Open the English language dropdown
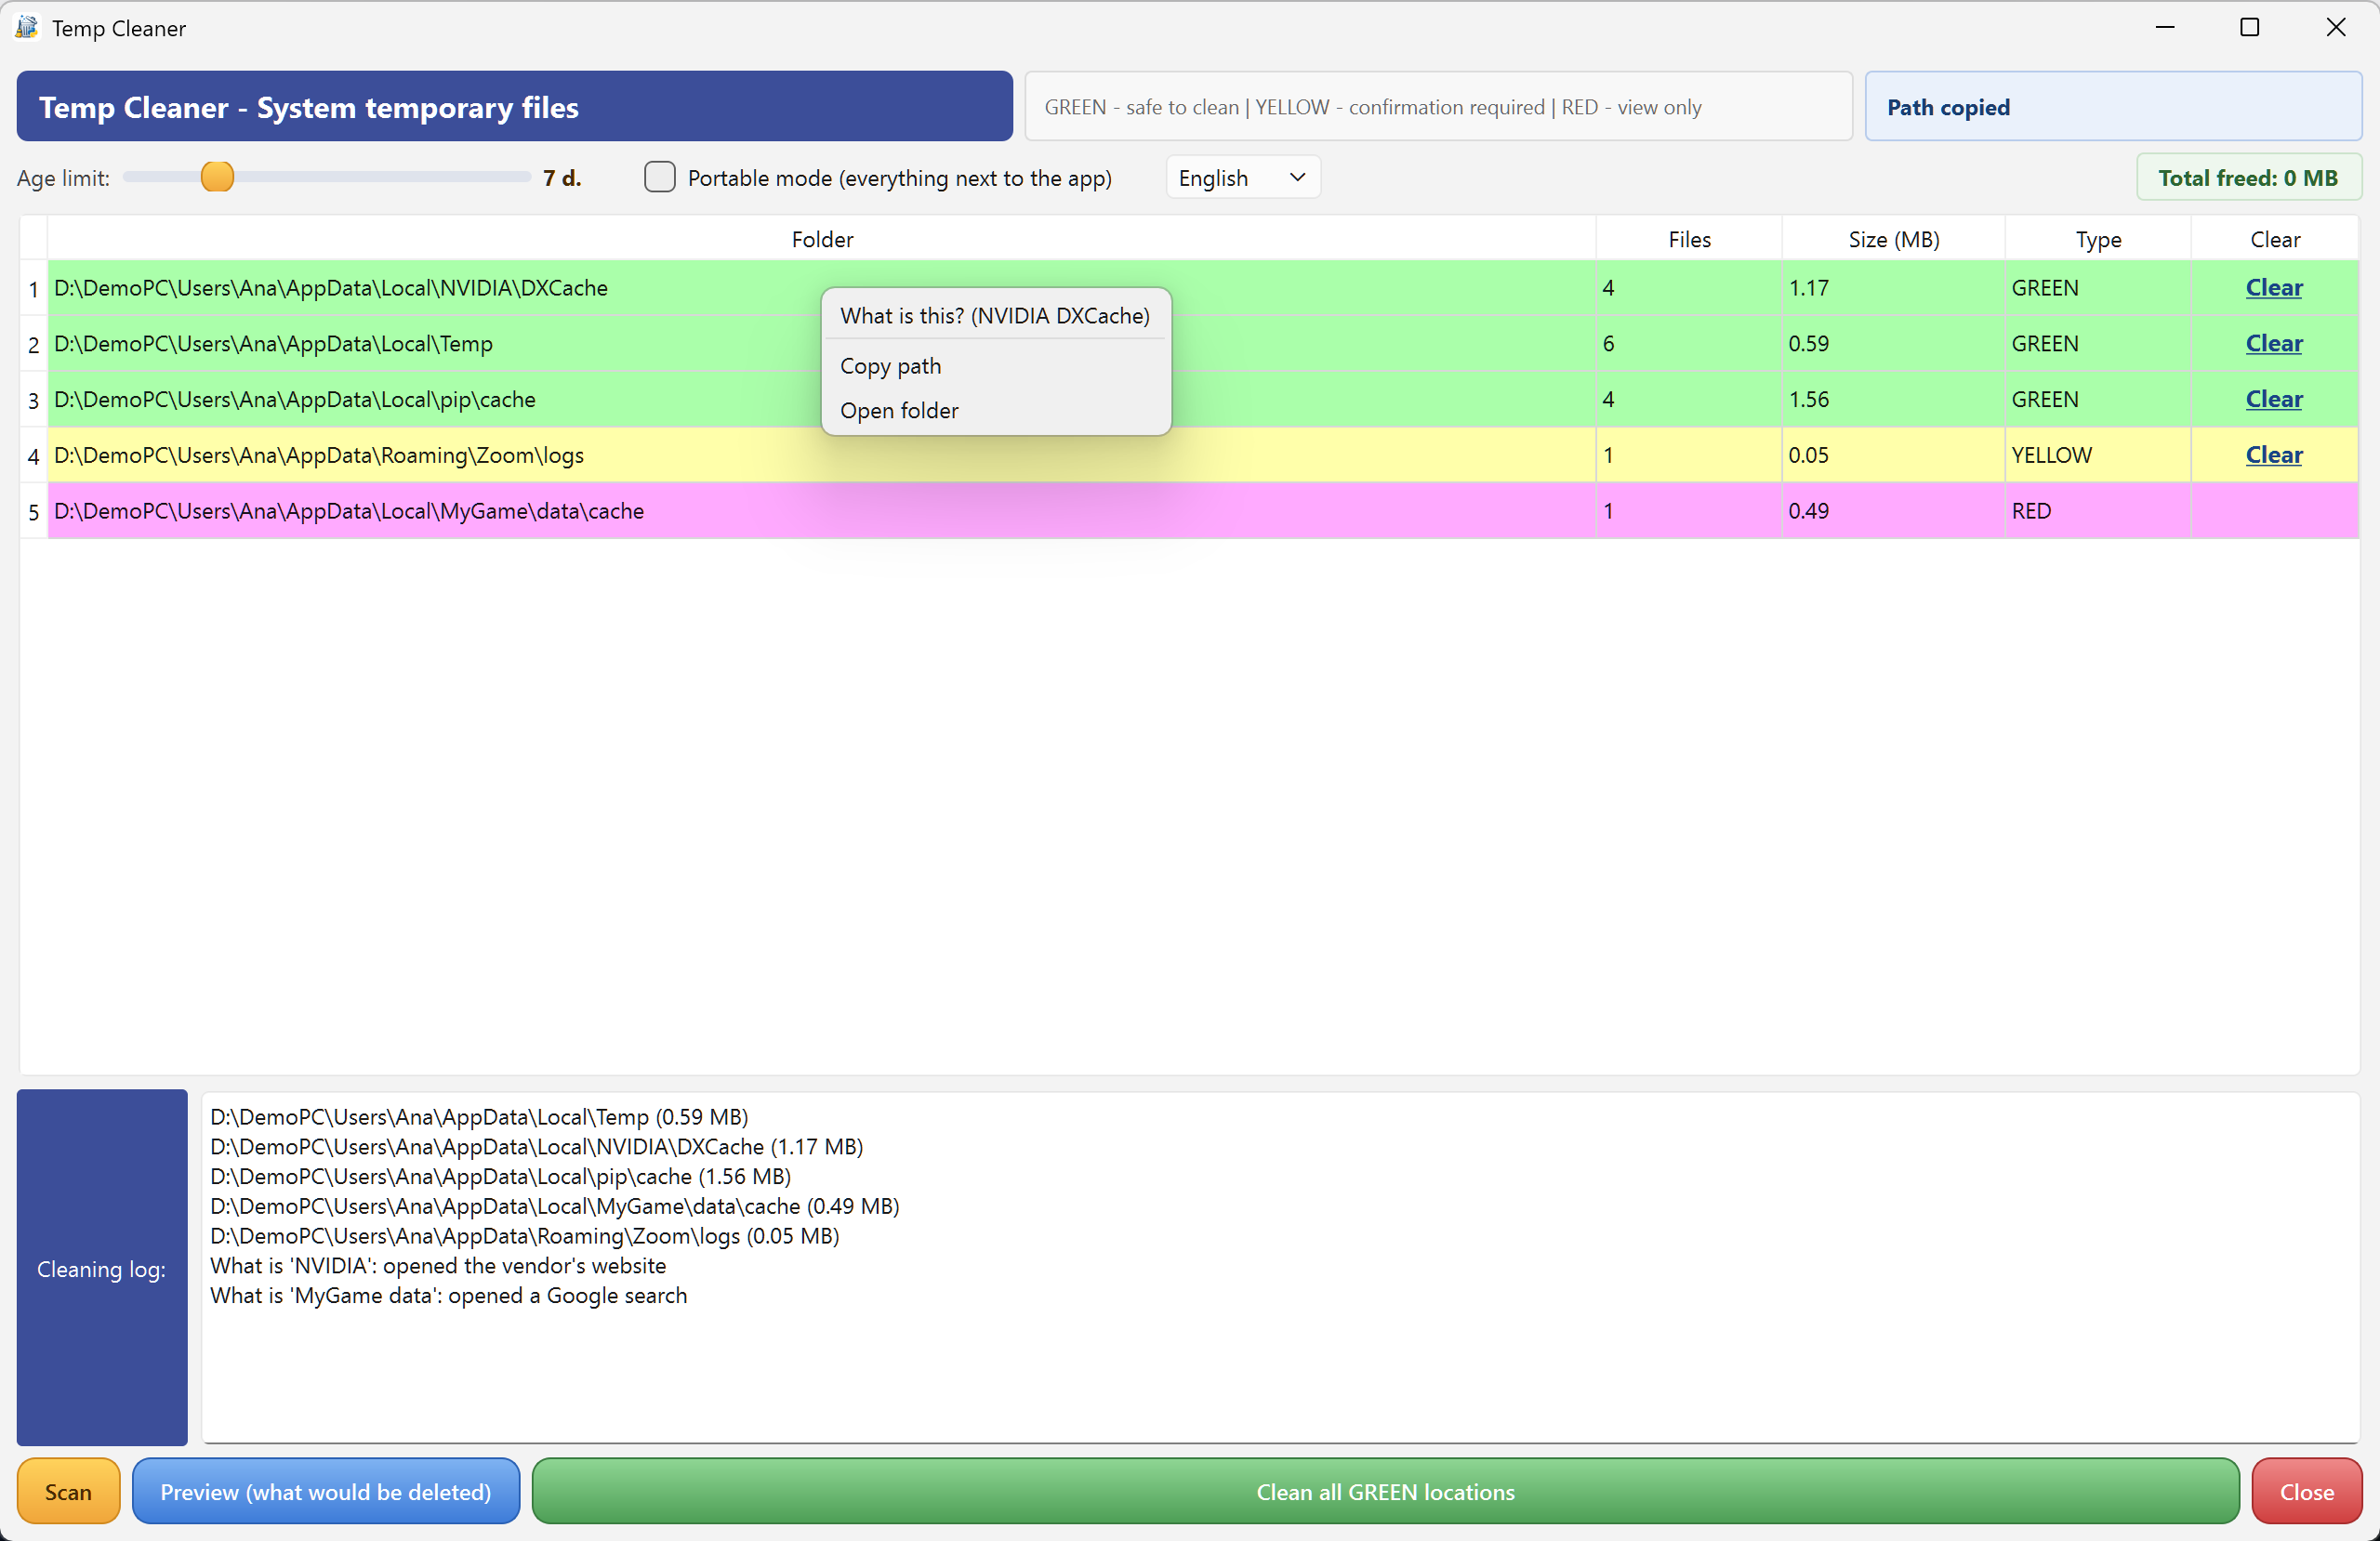Viewport: 2380px width, 1541px height. tap(1242, 177)
